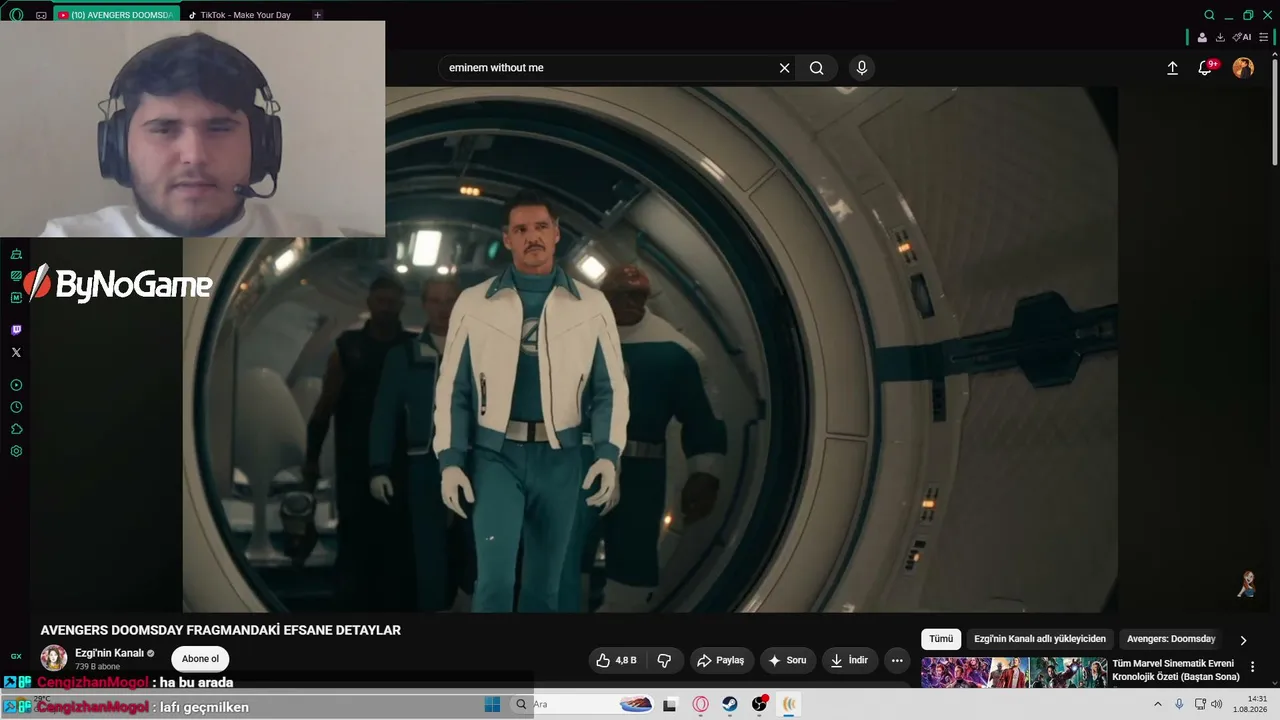Run YouTube search with magnifier button
This screenshot has height=720, width=1280.
817,68
